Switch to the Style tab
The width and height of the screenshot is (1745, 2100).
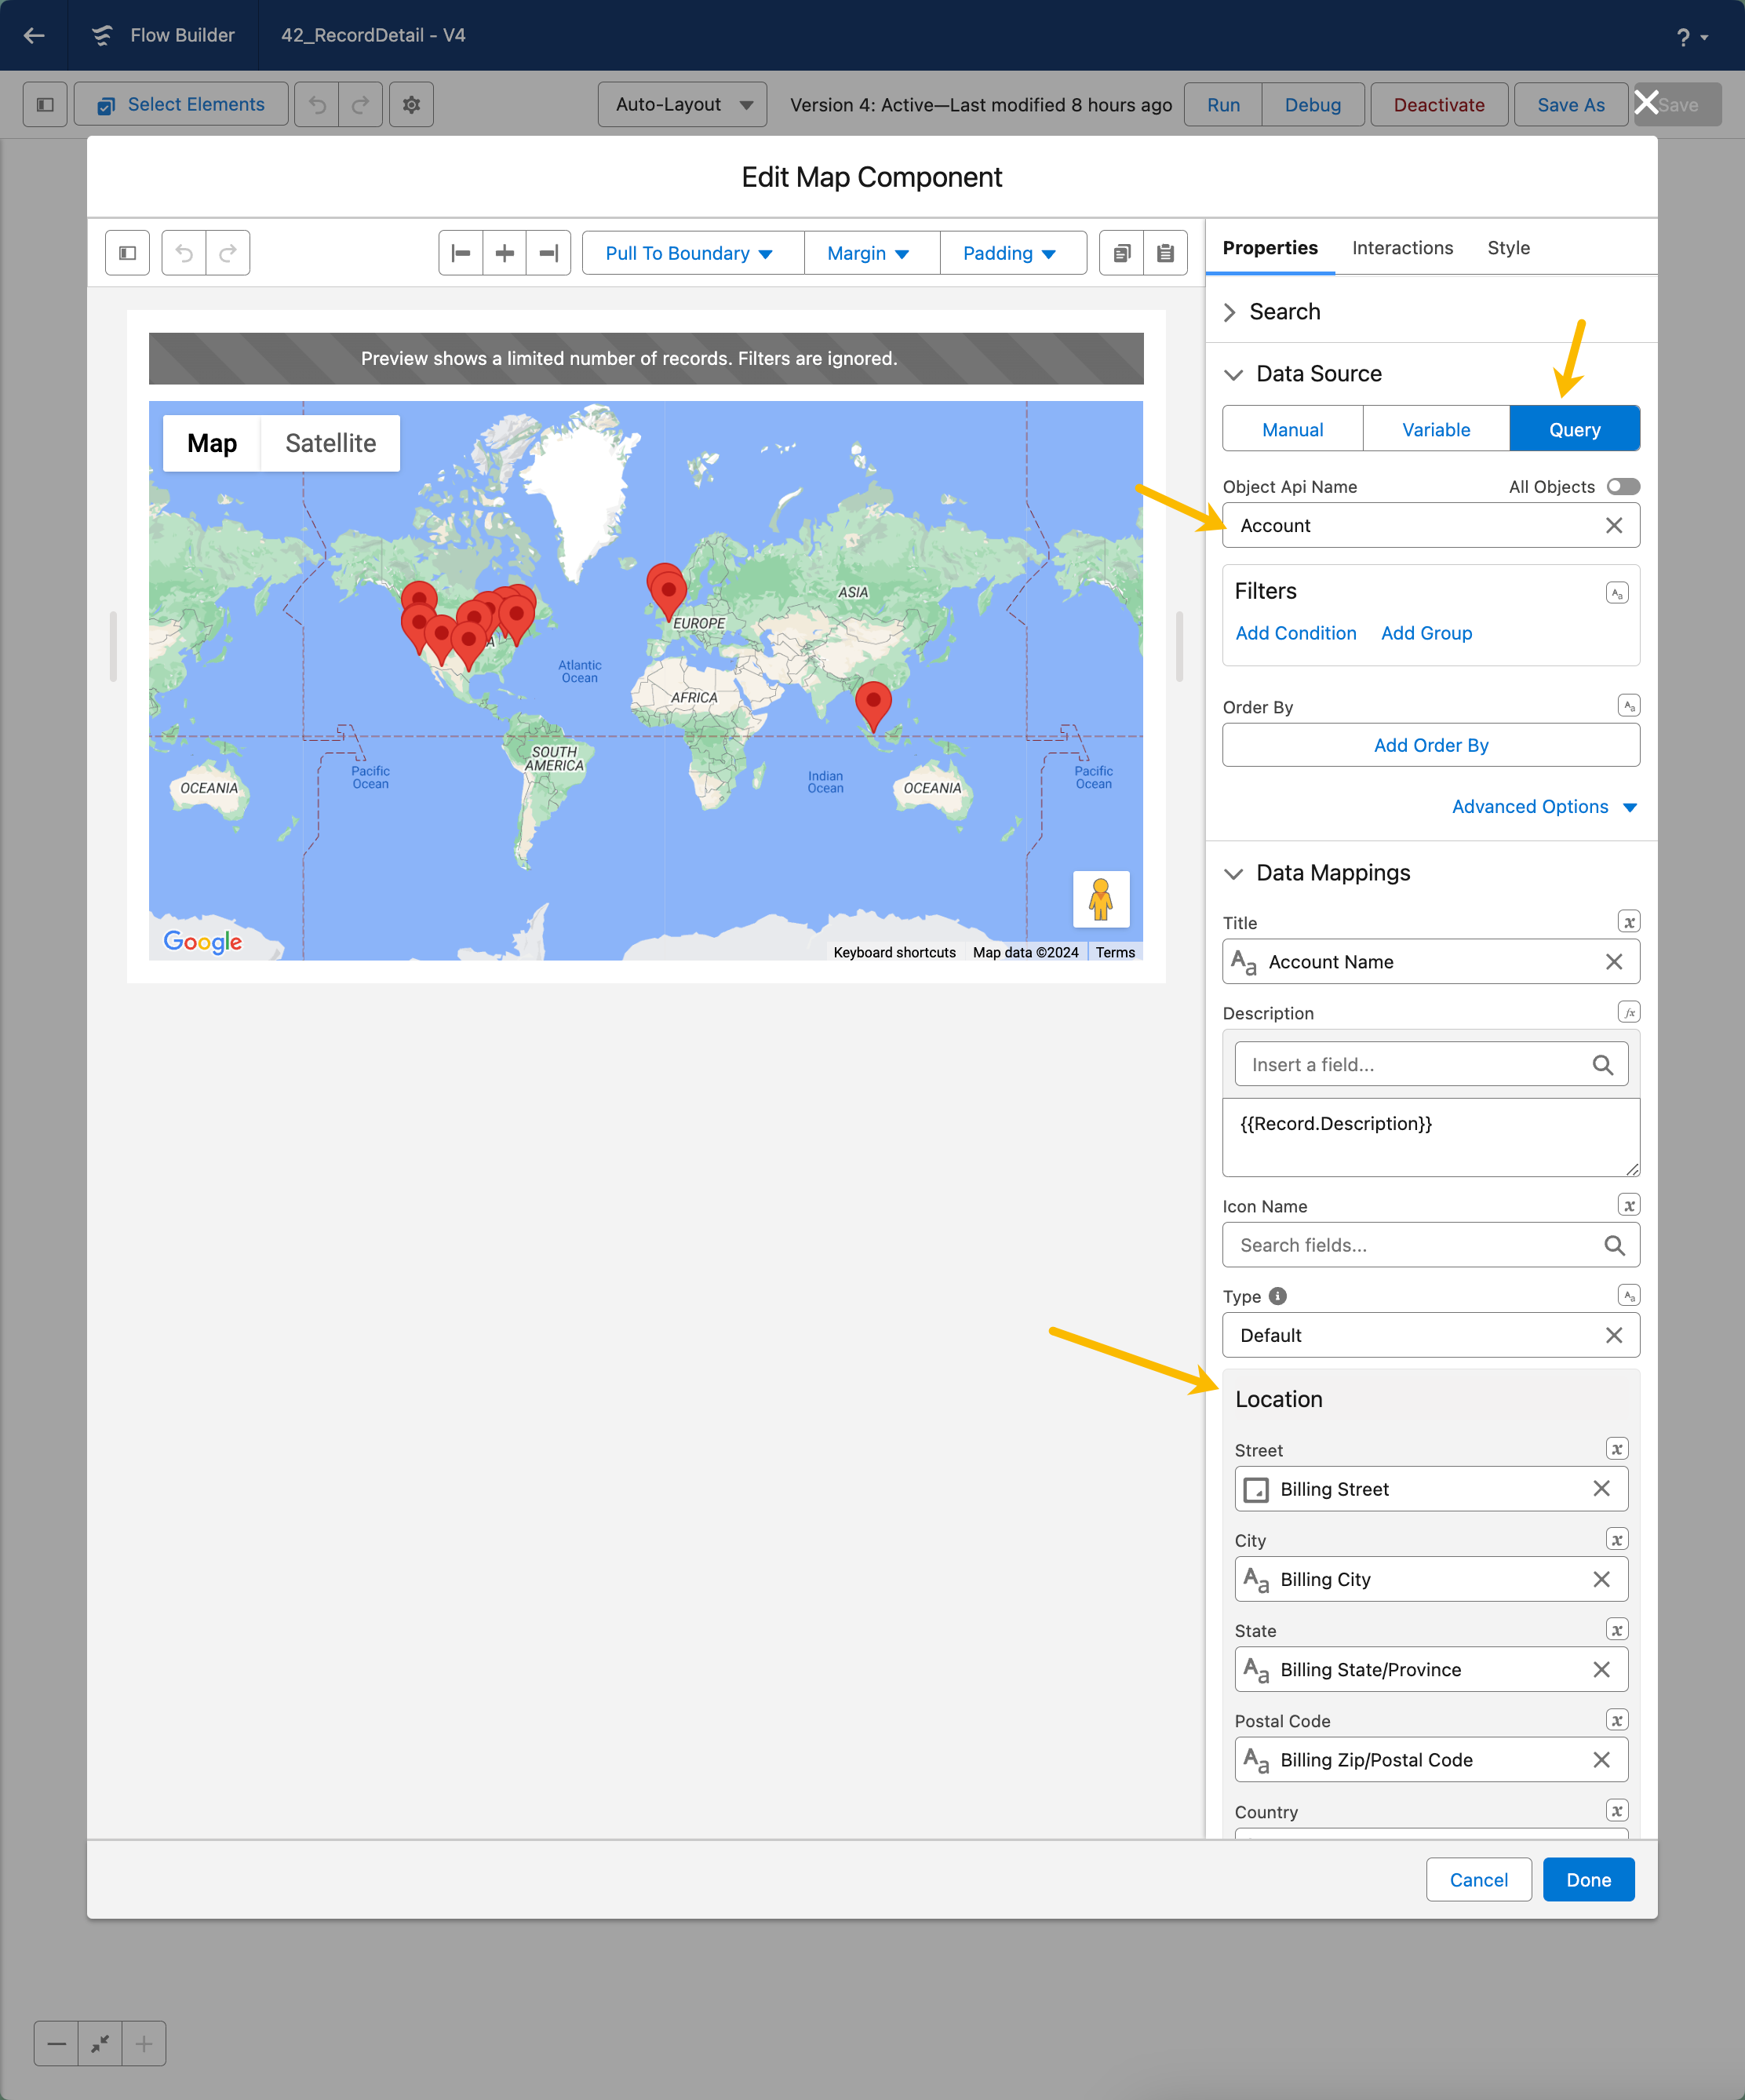(1508, 248)
